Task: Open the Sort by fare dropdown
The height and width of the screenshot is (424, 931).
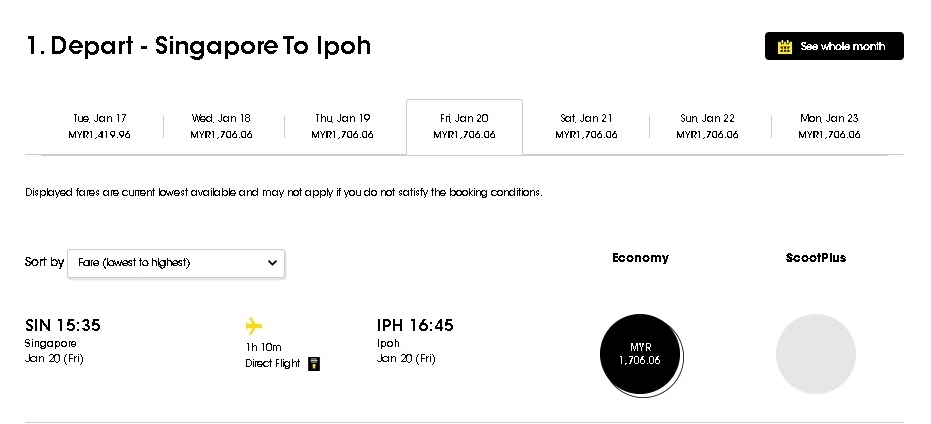Action: pos(176,263)
